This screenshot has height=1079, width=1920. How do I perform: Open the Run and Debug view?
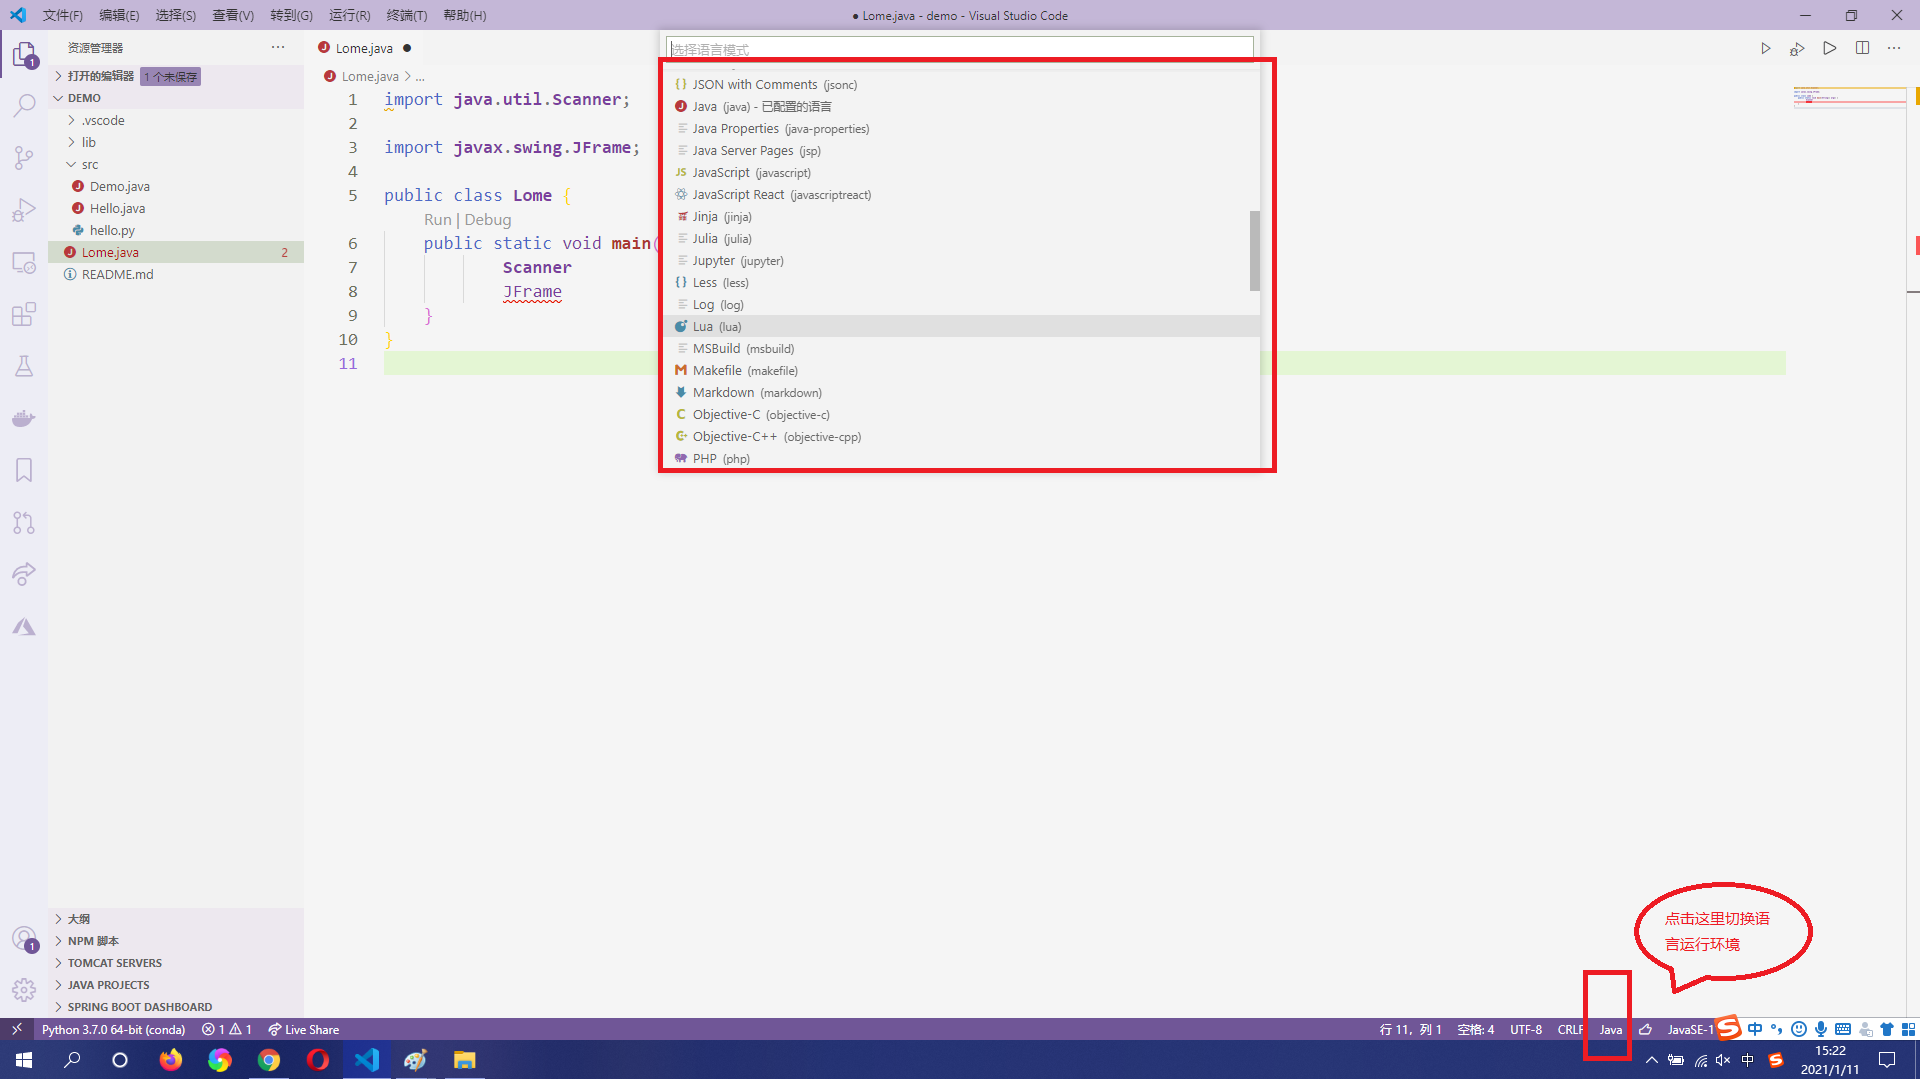24,210
